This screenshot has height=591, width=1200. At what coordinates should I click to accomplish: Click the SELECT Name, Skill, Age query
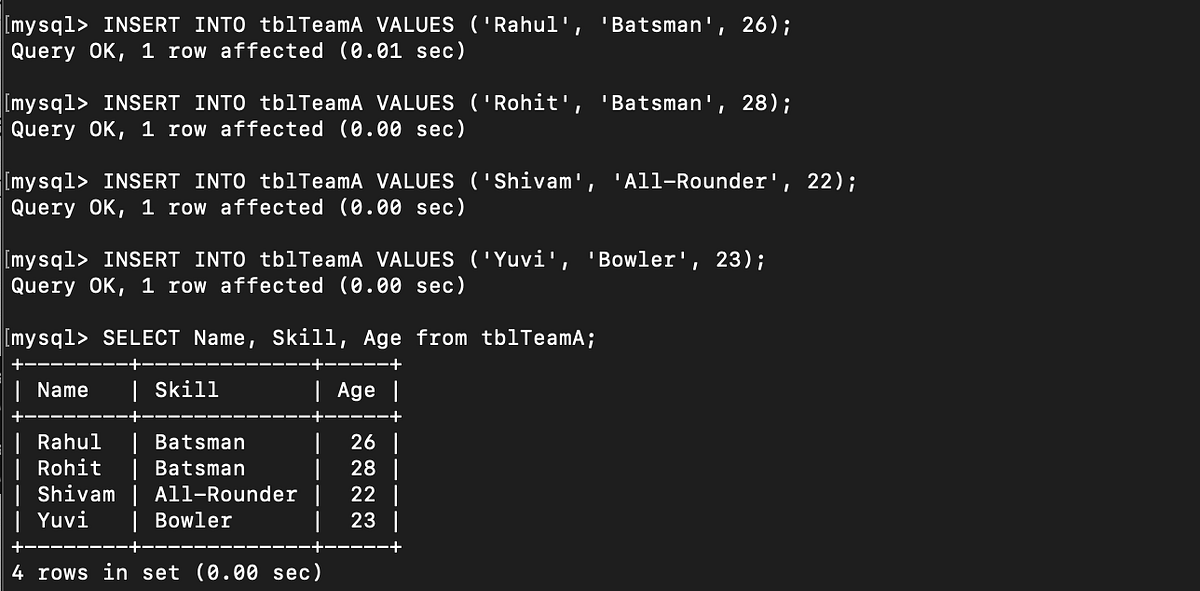click(x=349, y=338)
